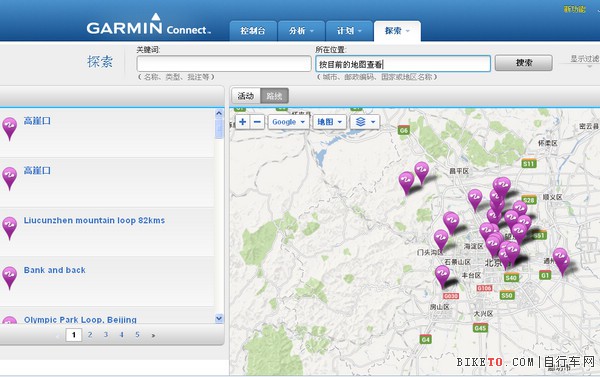Click list scroll down arrow

point(219,318)
